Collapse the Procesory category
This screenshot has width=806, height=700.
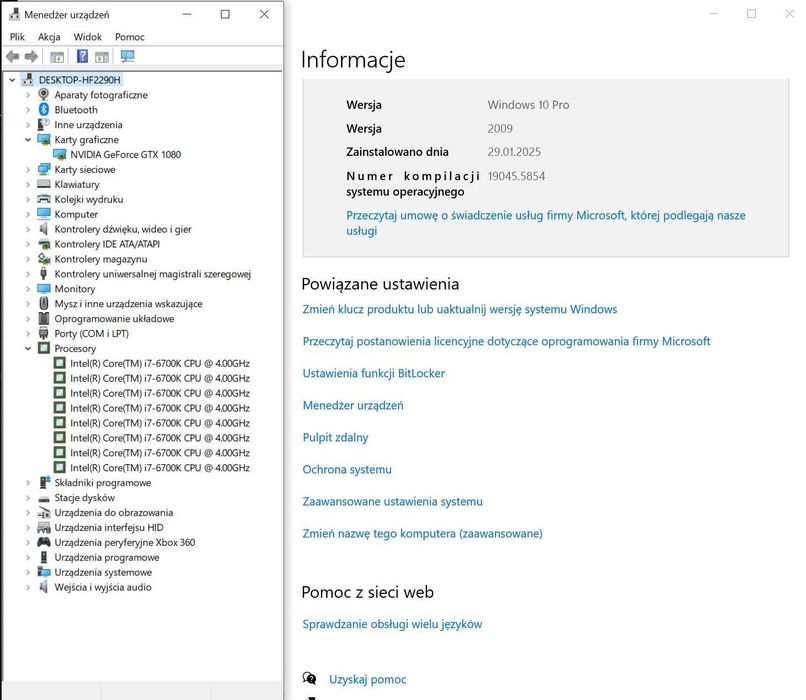coord(28,348)
